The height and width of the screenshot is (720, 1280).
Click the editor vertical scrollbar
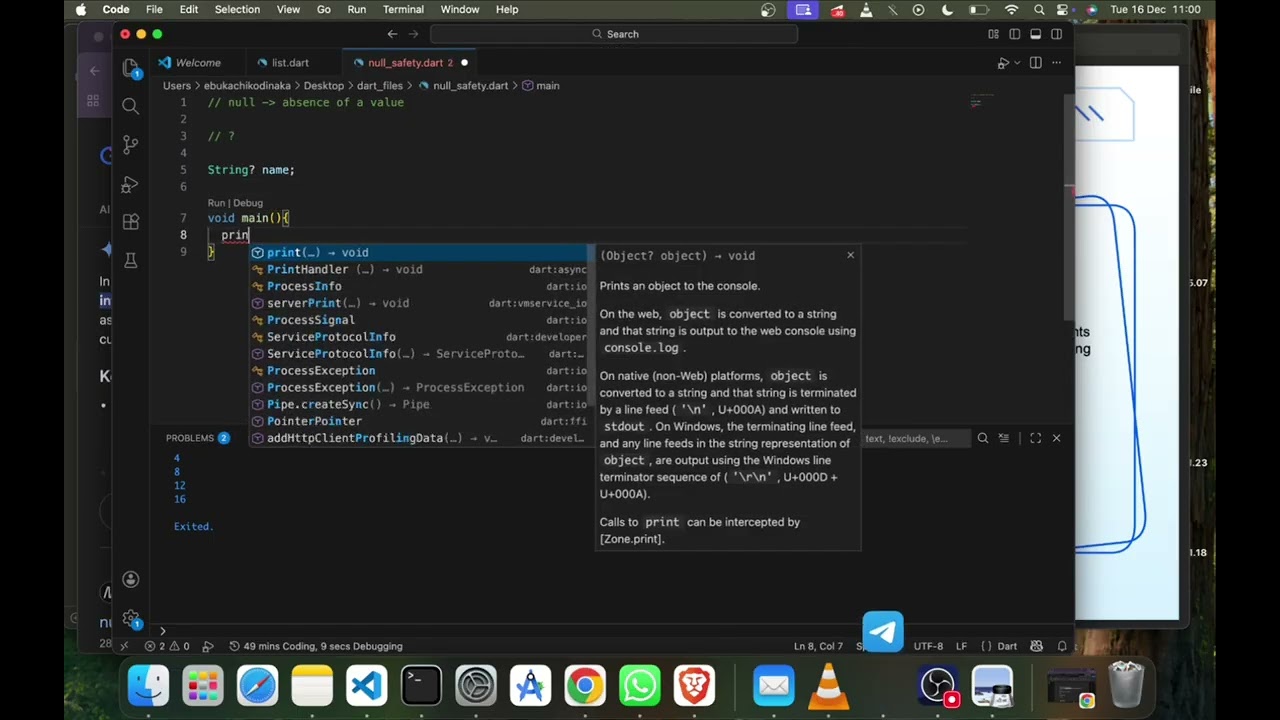pos(1068,205)
